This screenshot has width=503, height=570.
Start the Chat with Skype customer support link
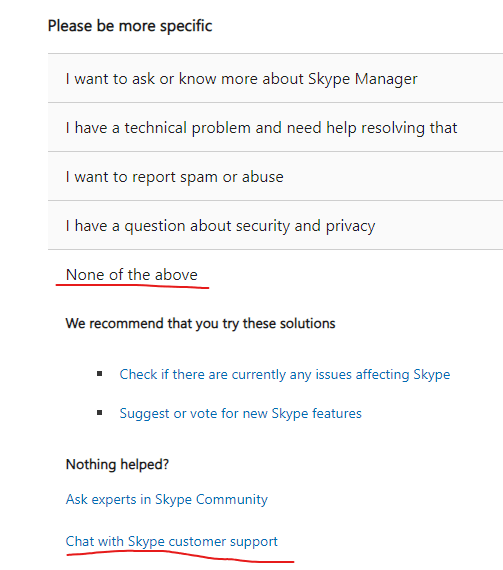[172, 541]
